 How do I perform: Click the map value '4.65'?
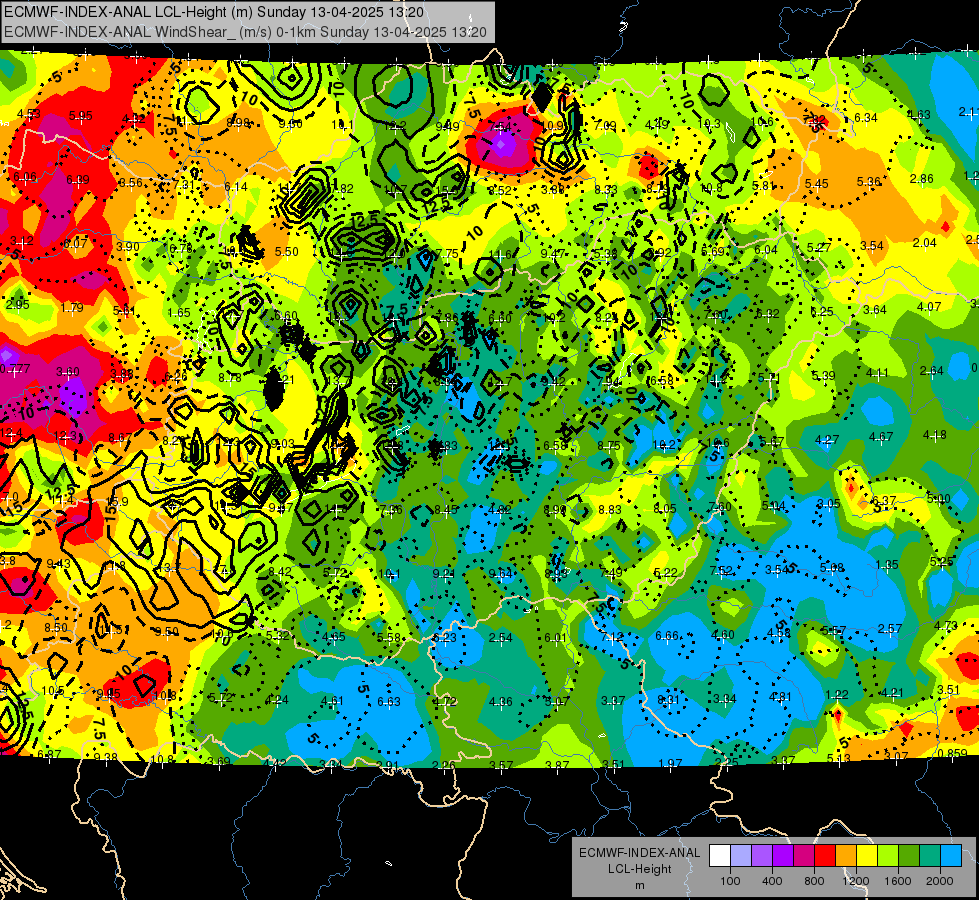(333, 637)
